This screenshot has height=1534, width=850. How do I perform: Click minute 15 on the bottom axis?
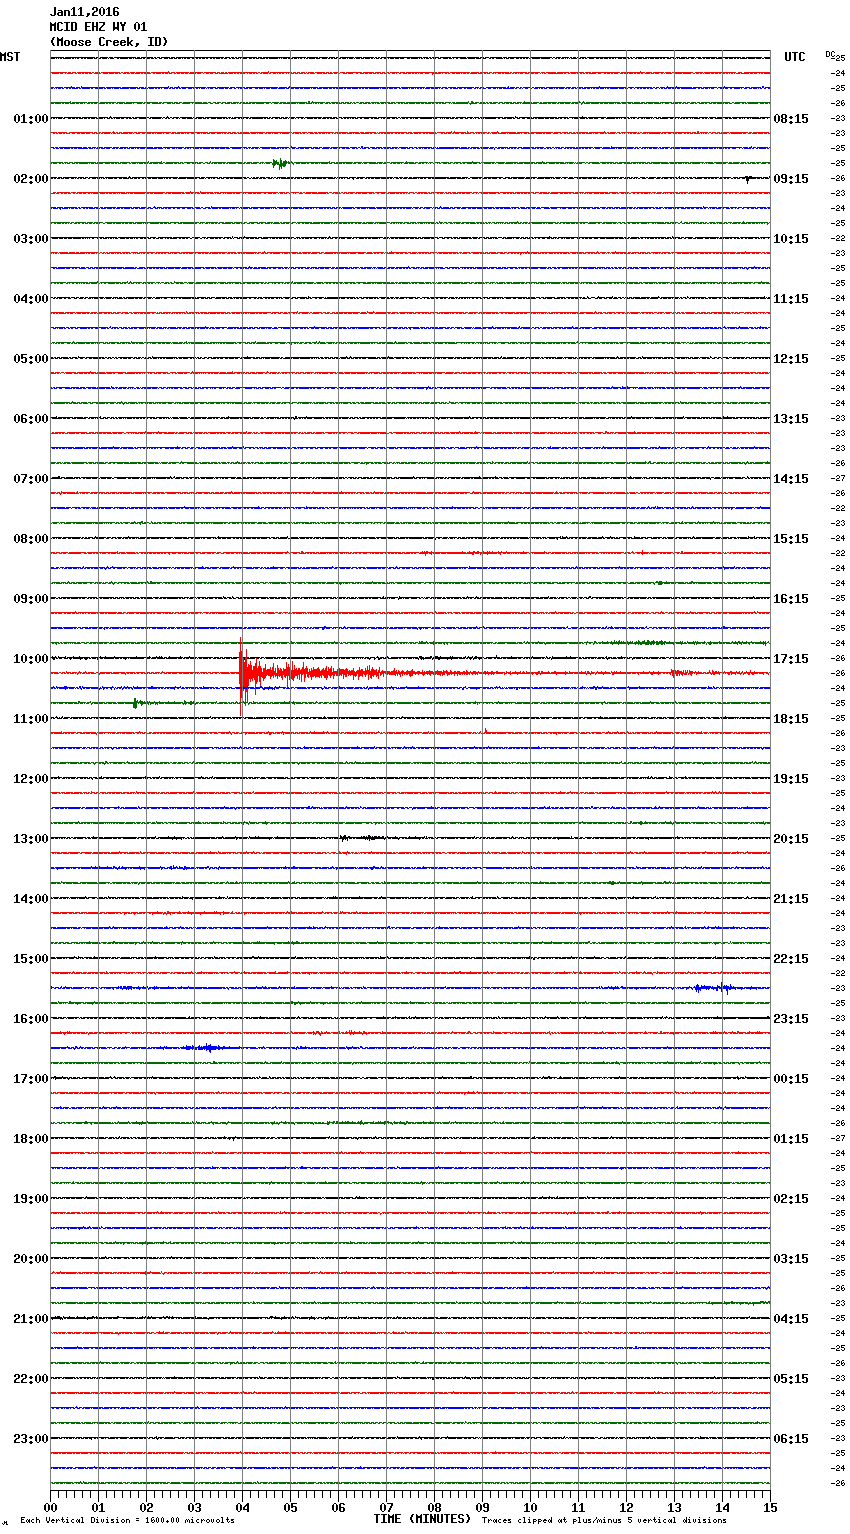770,1507
